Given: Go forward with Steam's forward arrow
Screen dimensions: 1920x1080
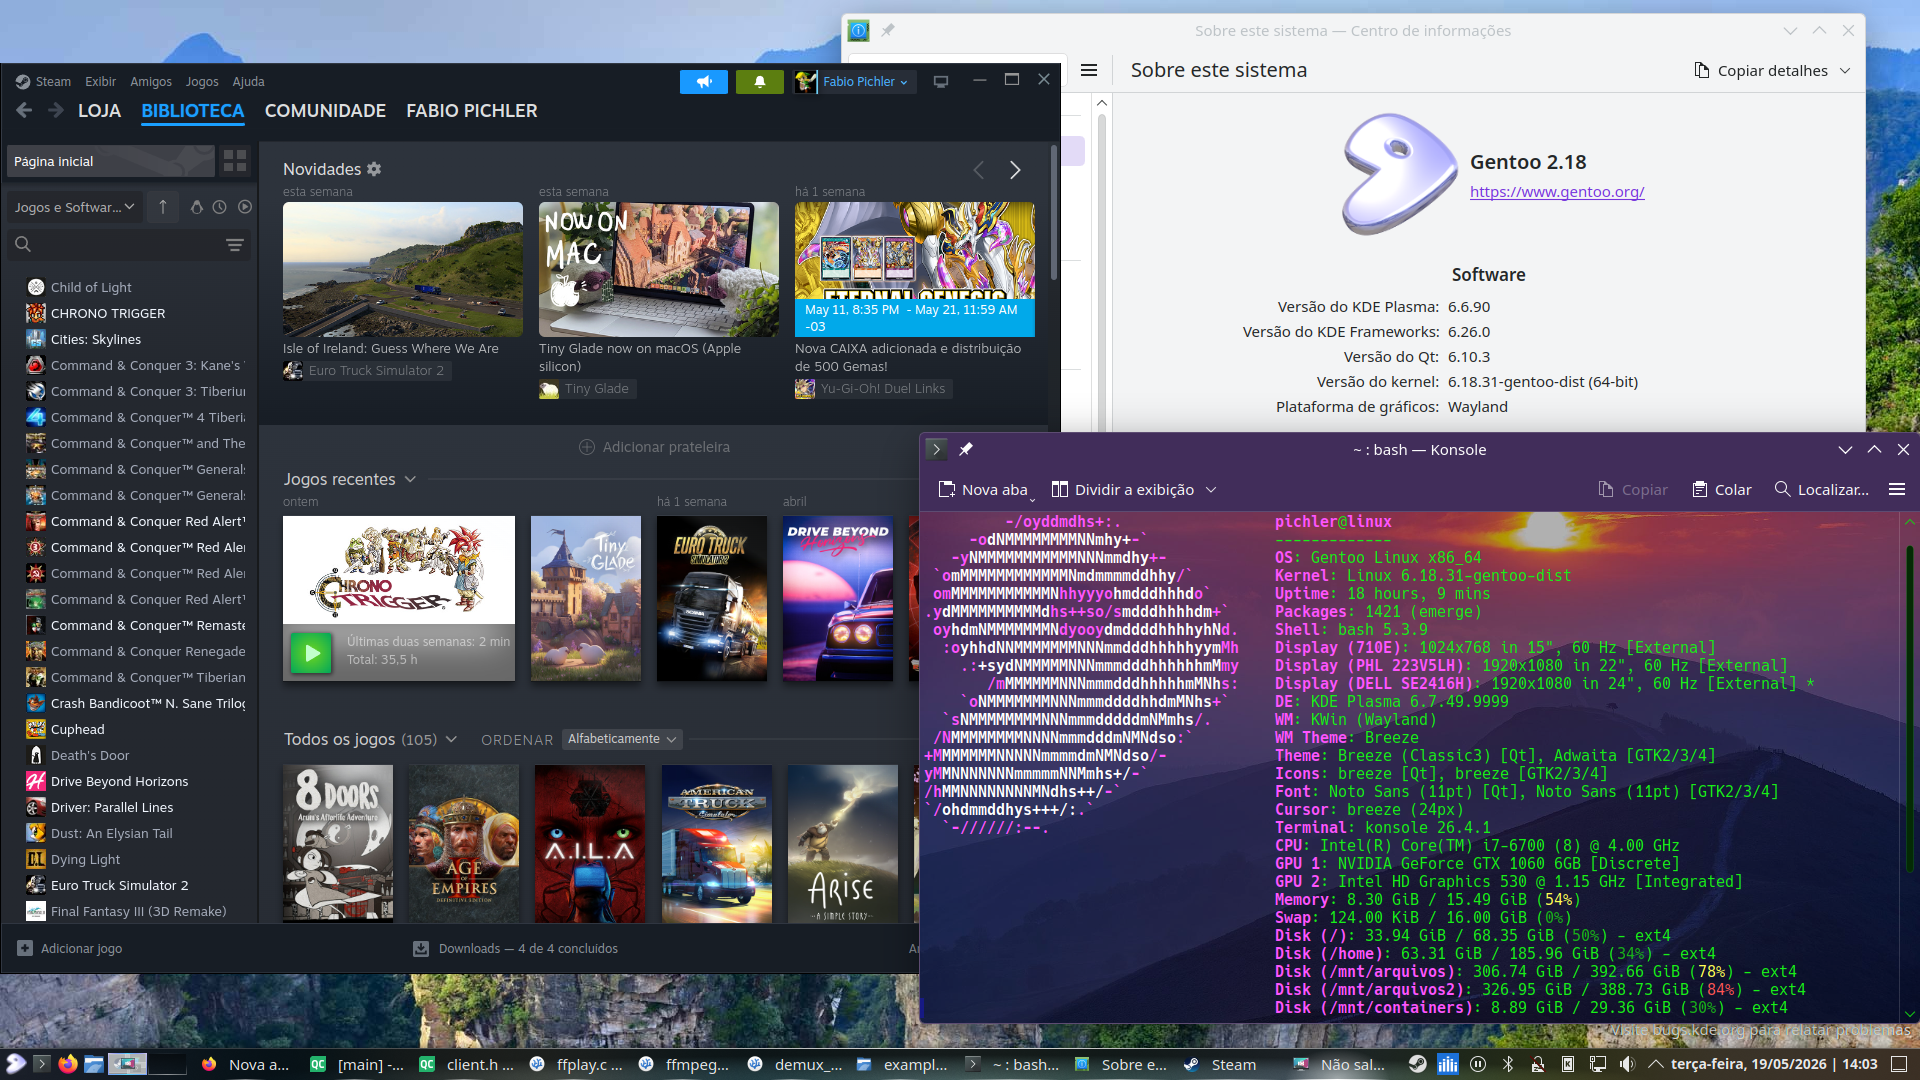Looking at the screenshot, I should click(x=56, y=111).
